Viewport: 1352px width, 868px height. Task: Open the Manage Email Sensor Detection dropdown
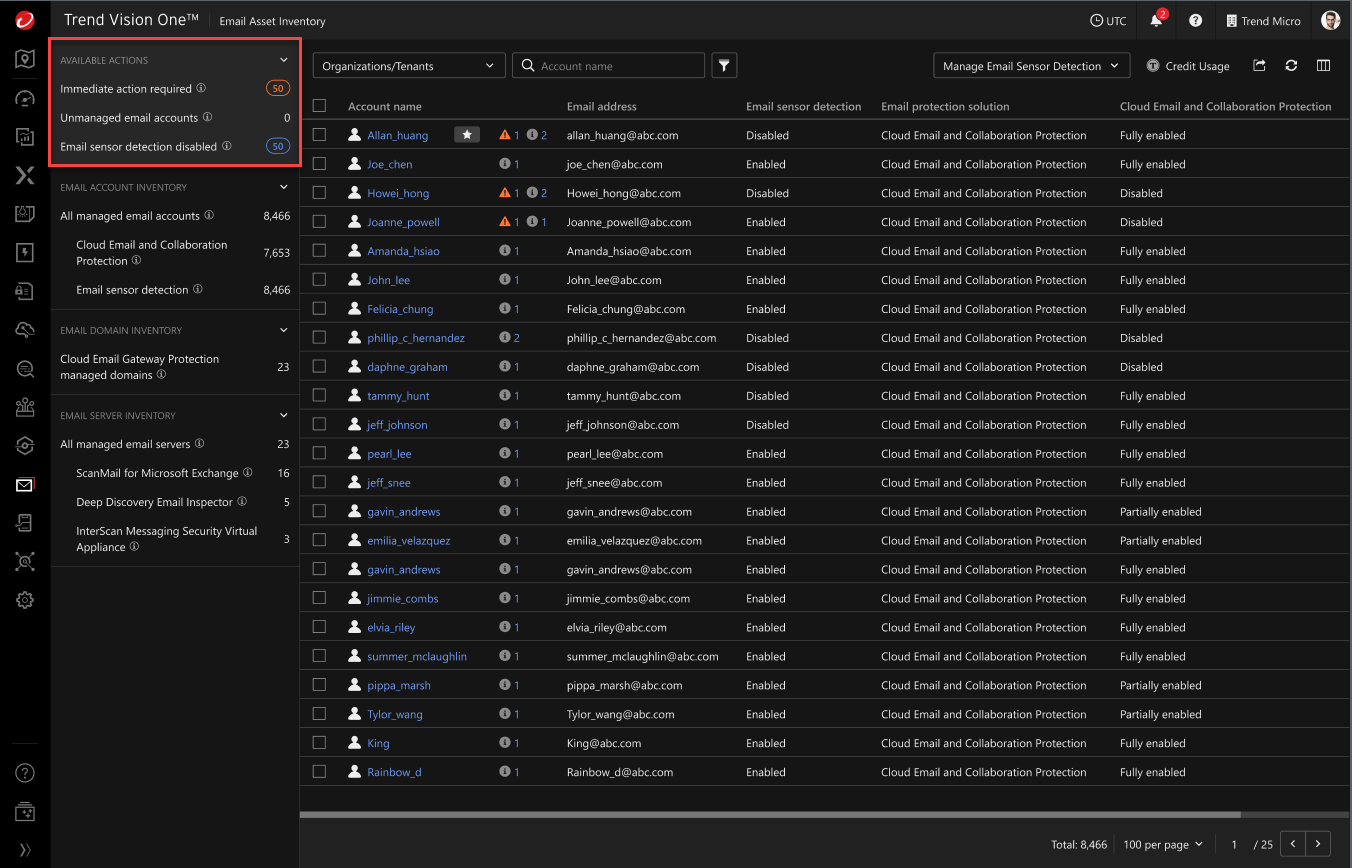click(1031, 65)
